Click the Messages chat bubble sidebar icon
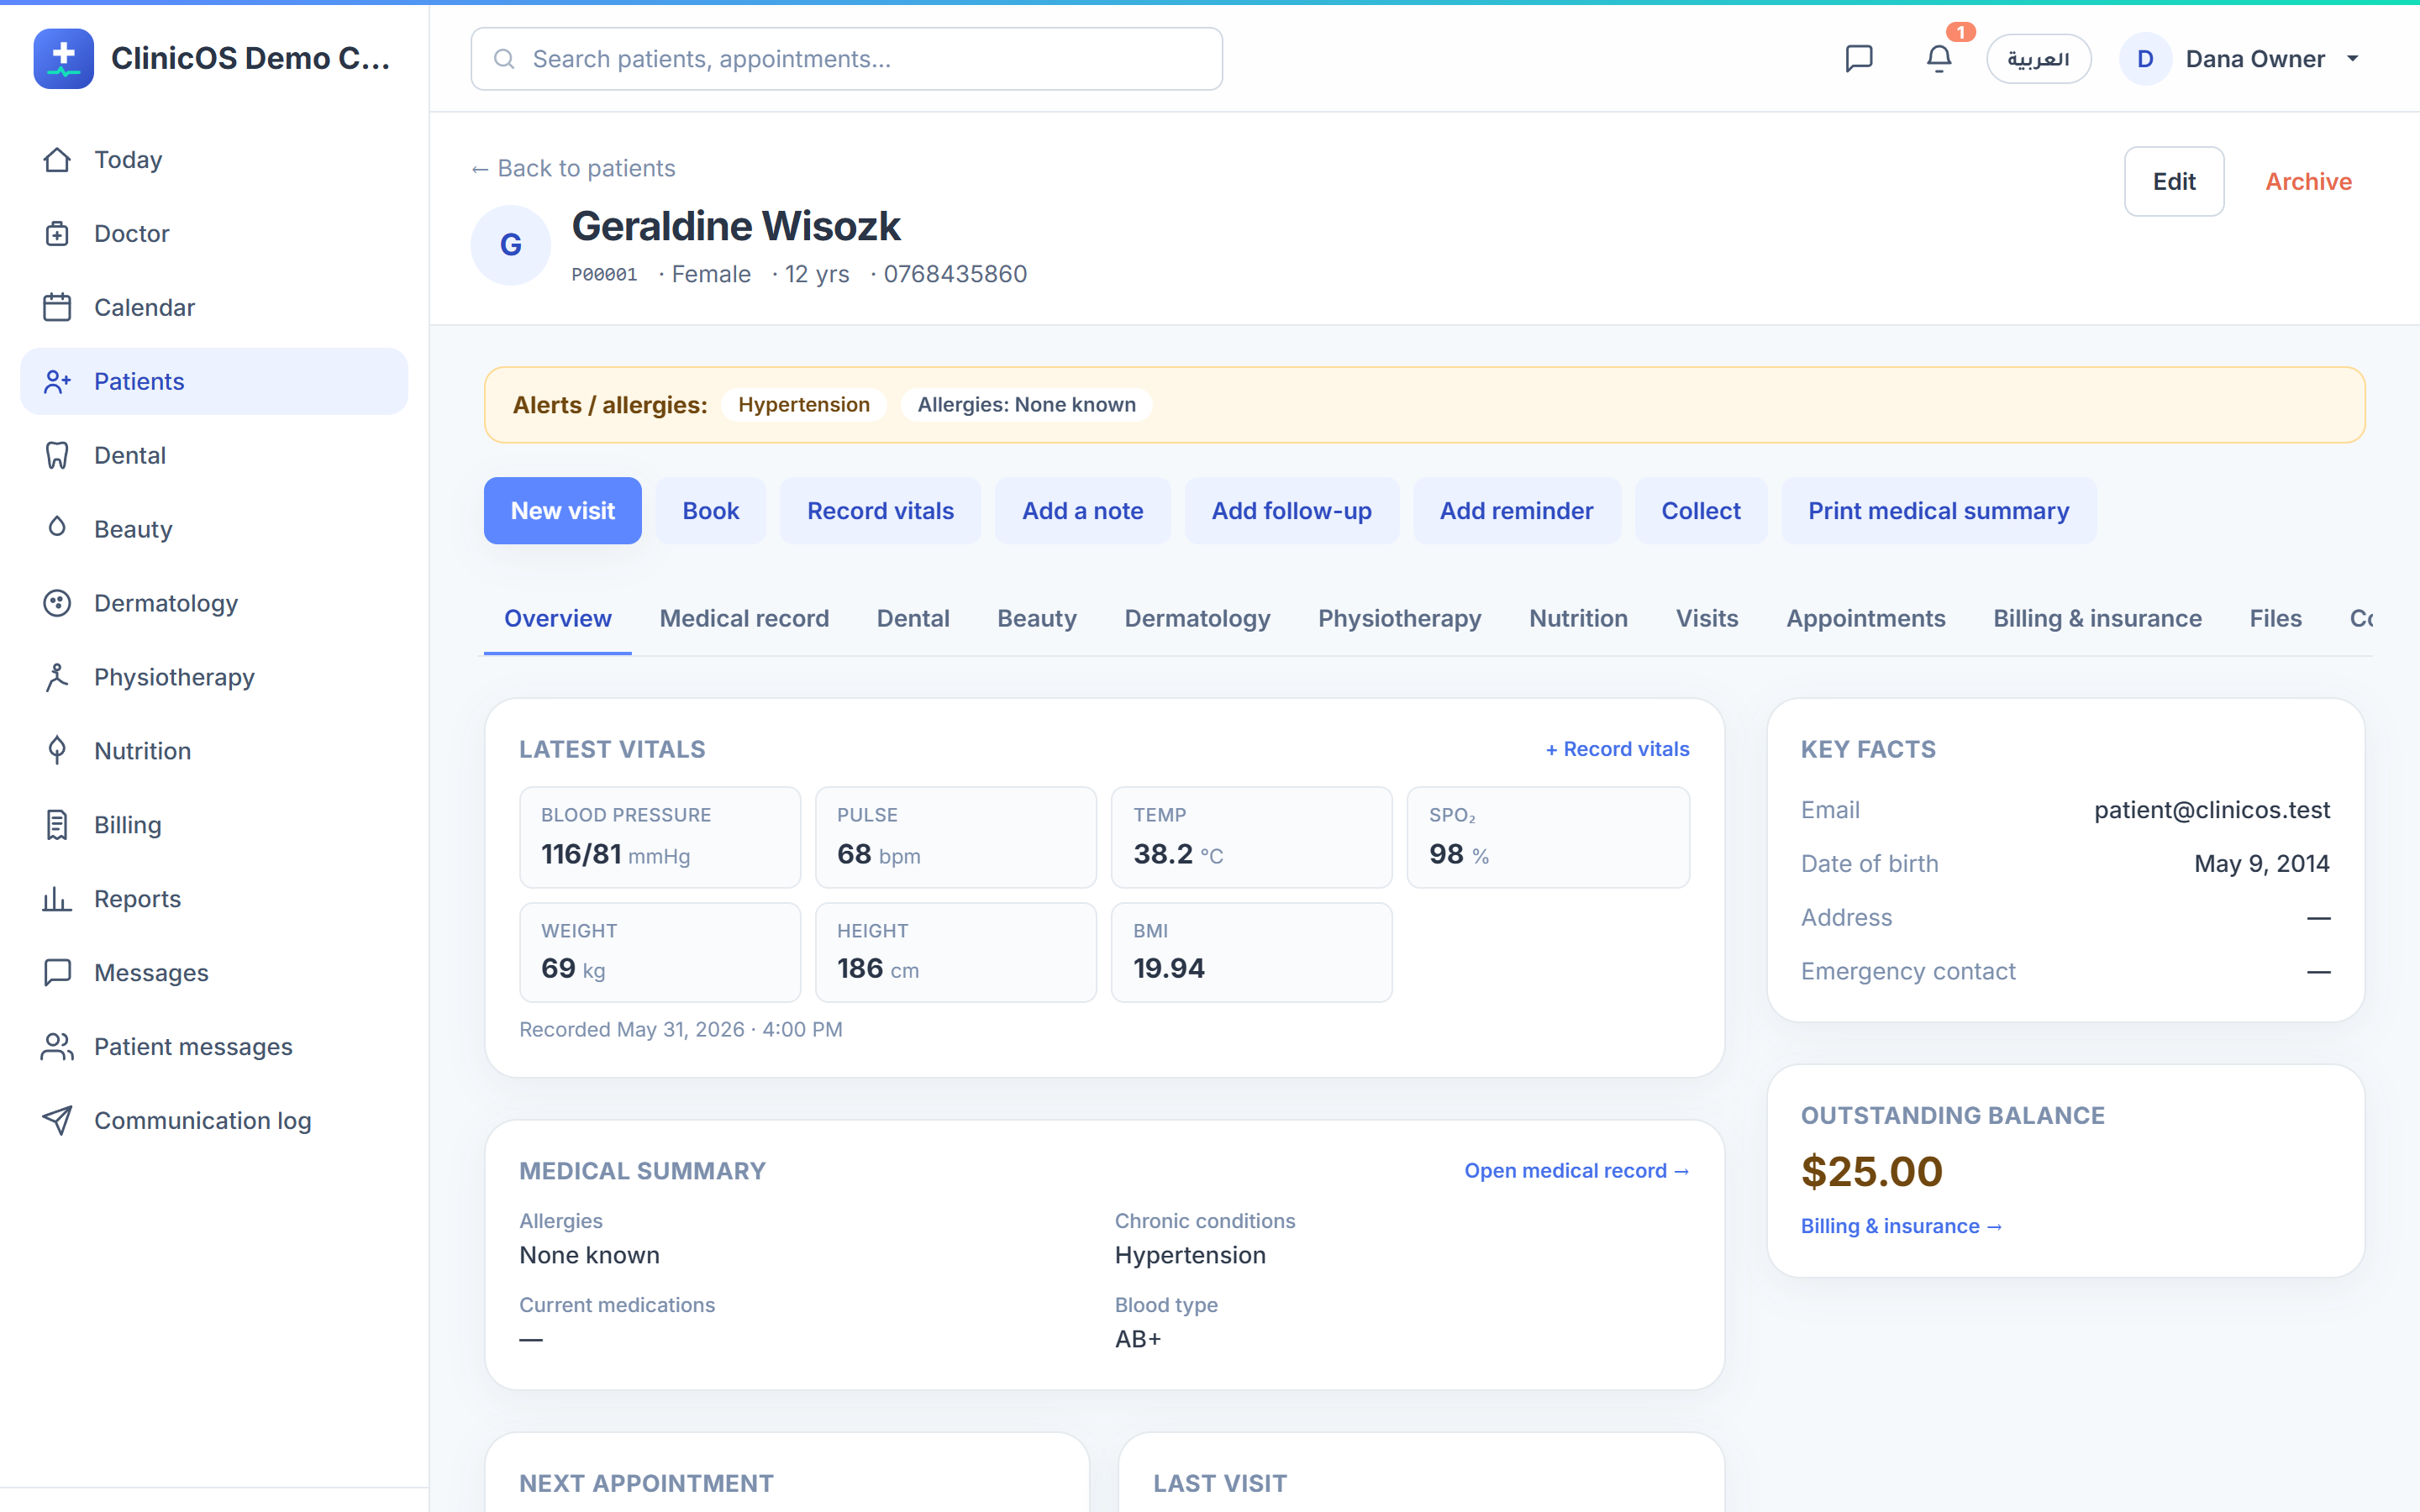The width and height of the screenshot is (2420, 1512). [57, 973]
